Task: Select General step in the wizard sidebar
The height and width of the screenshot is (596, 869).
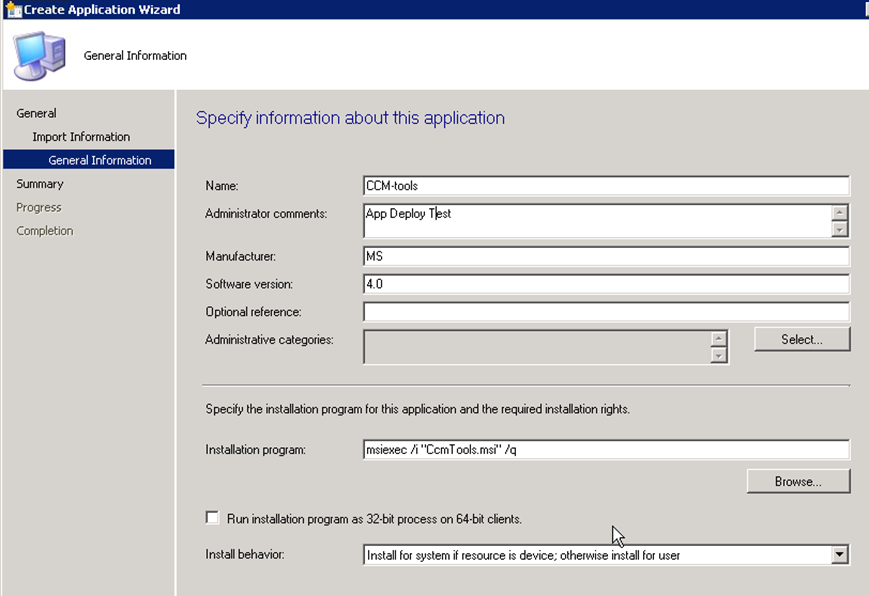Action: point(36,113)
